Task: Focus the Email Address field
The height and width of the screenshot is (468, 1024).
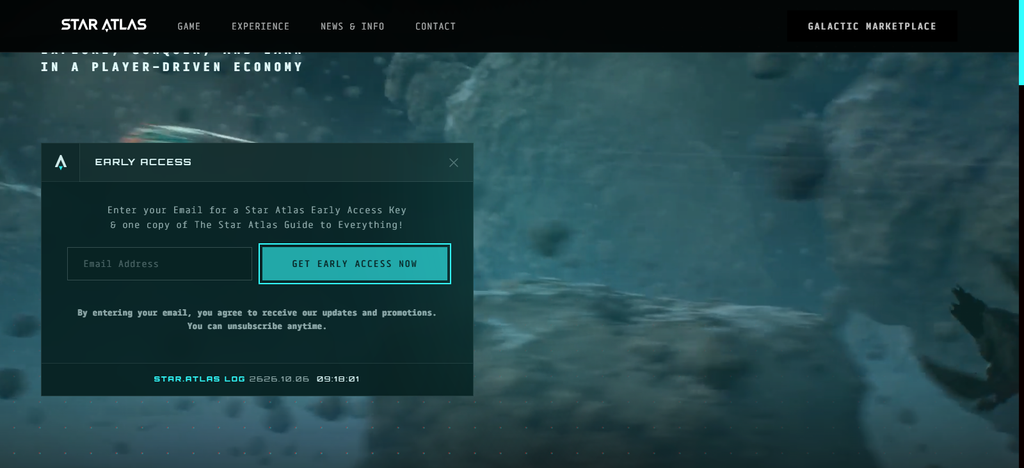Action: click(159, 264)
